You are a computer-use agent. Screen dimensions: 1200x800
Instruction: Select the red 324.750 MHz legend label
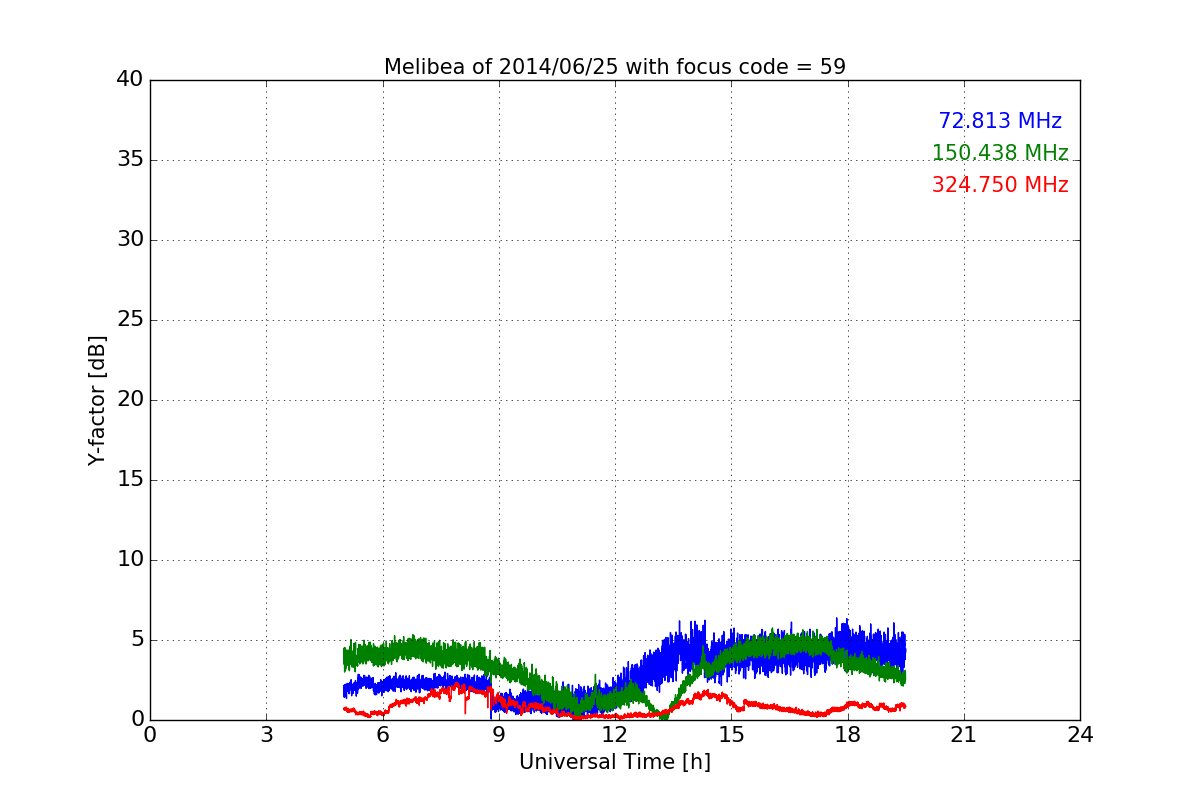tap(1000, 185)
